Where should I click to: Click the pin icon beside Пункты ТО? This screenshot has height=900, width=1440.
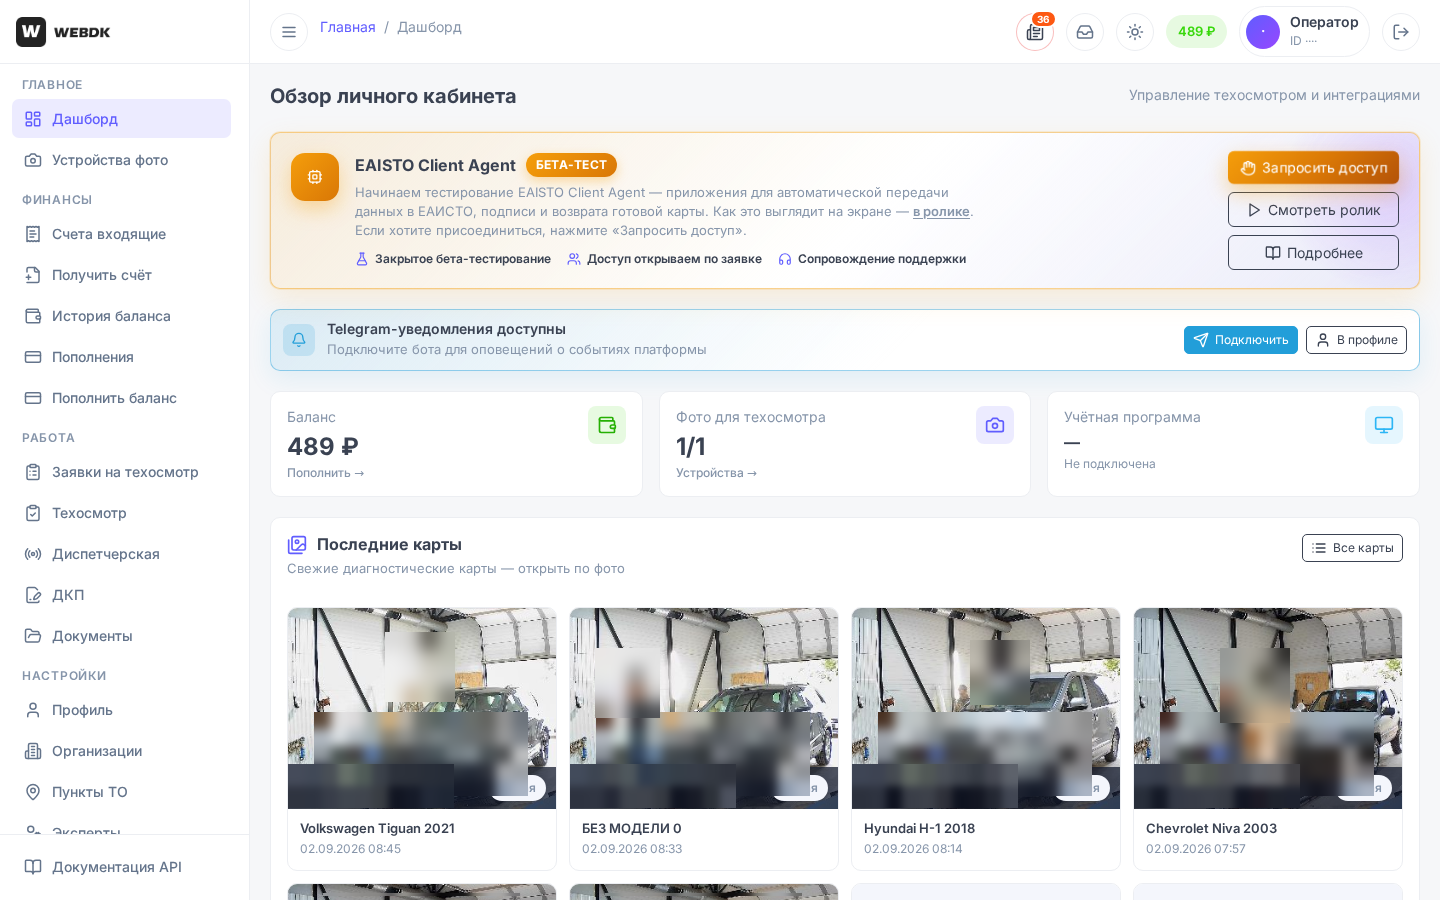point(33,792)
